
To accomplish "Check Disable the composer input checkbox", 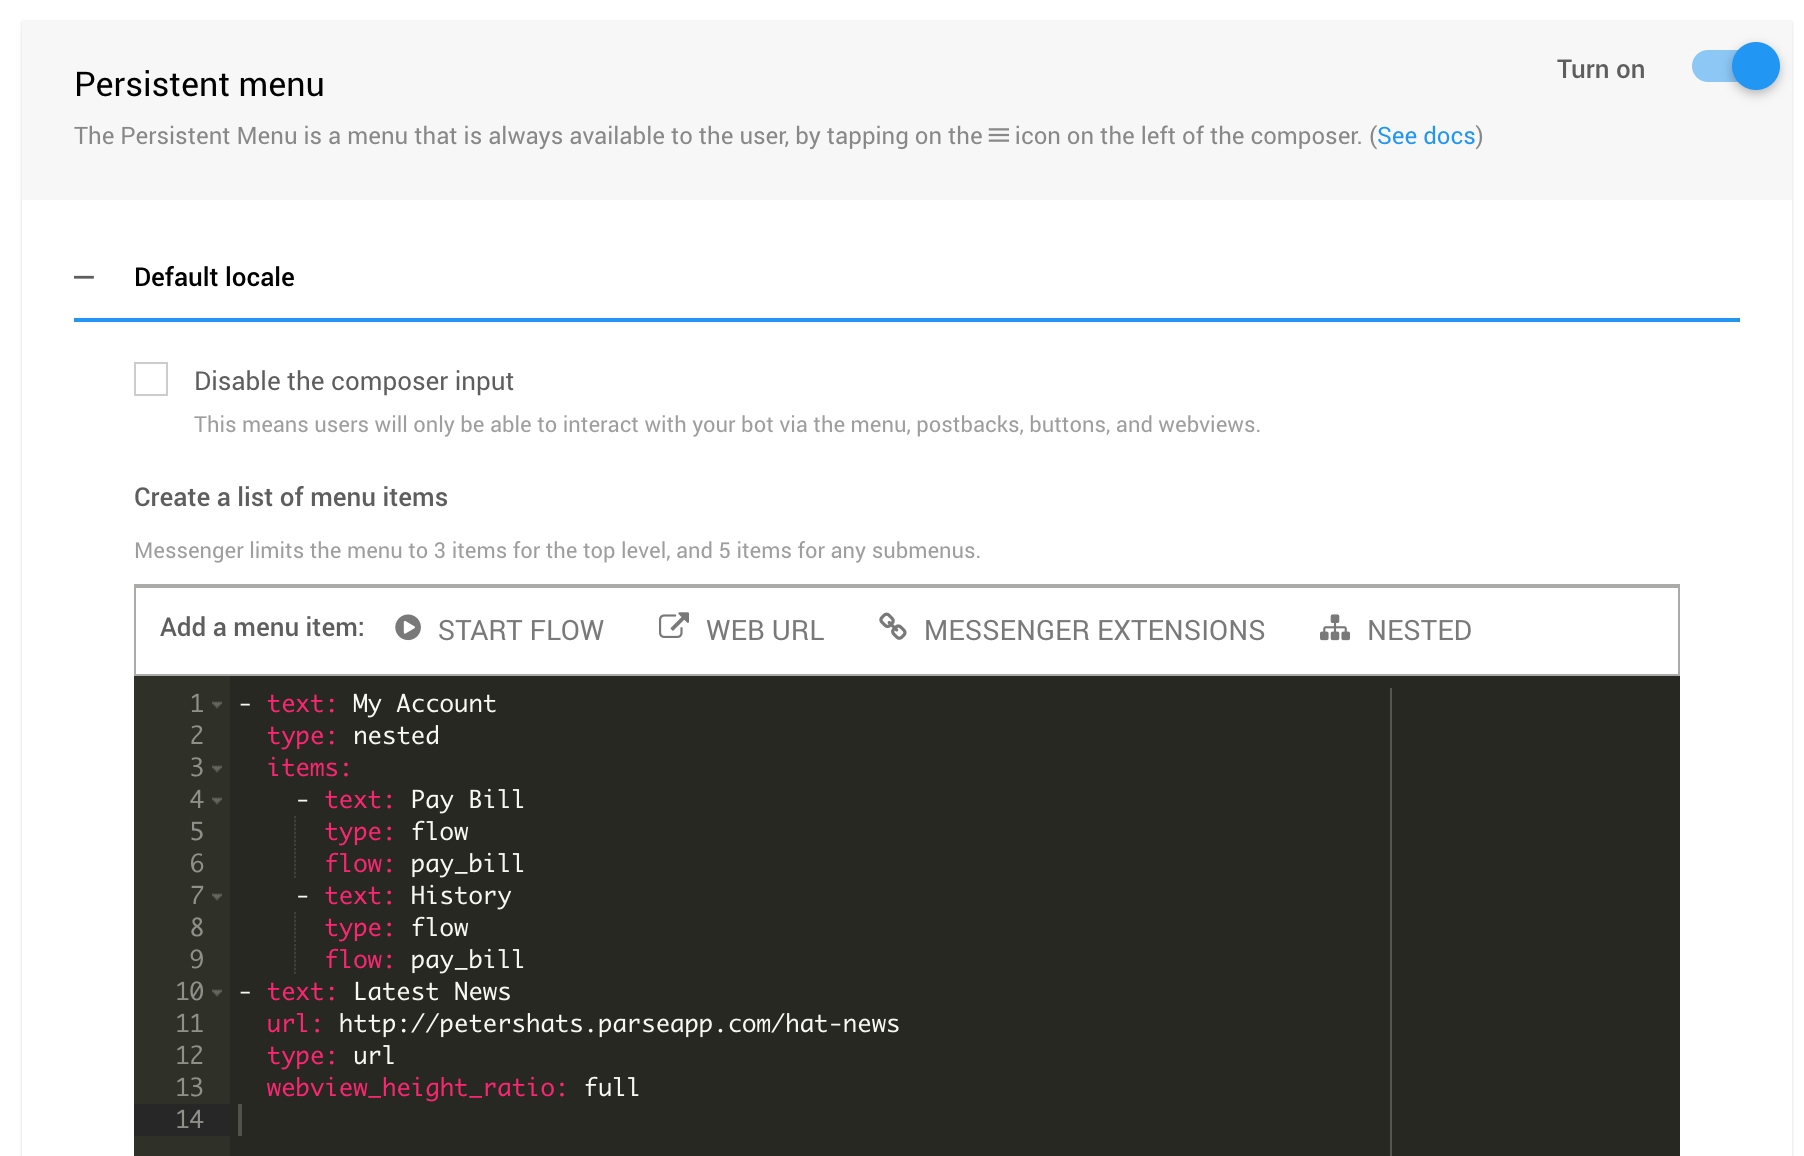I will (x=151, y=379).
